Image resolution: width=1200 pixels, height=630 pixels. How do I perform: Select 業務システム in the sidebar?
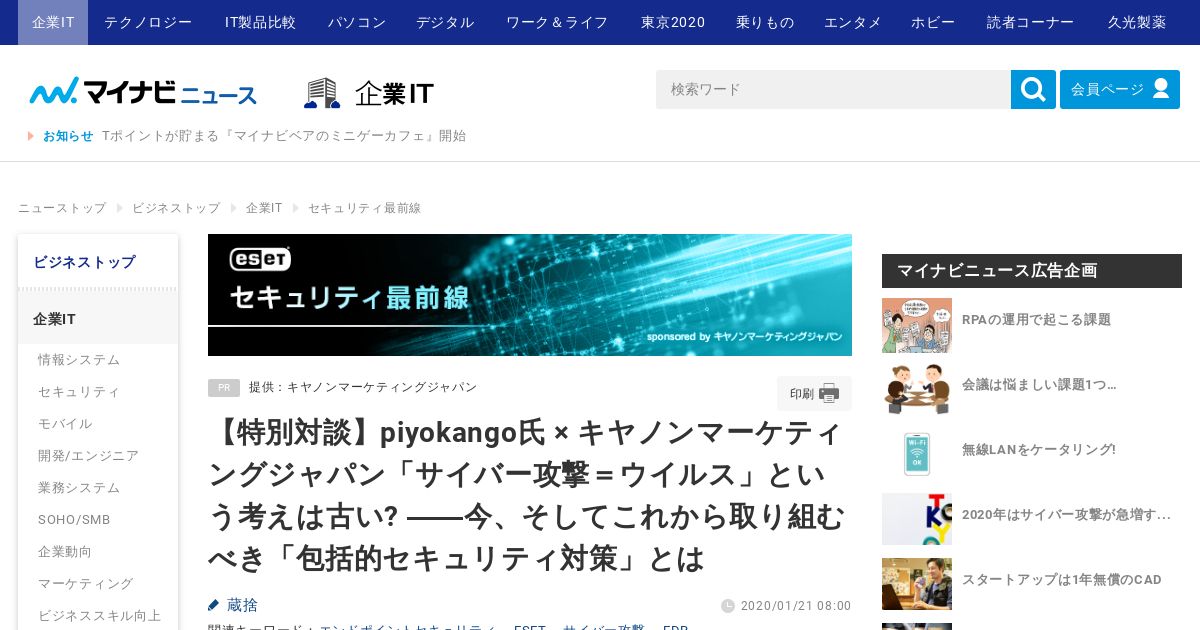[x=79, y=488]
